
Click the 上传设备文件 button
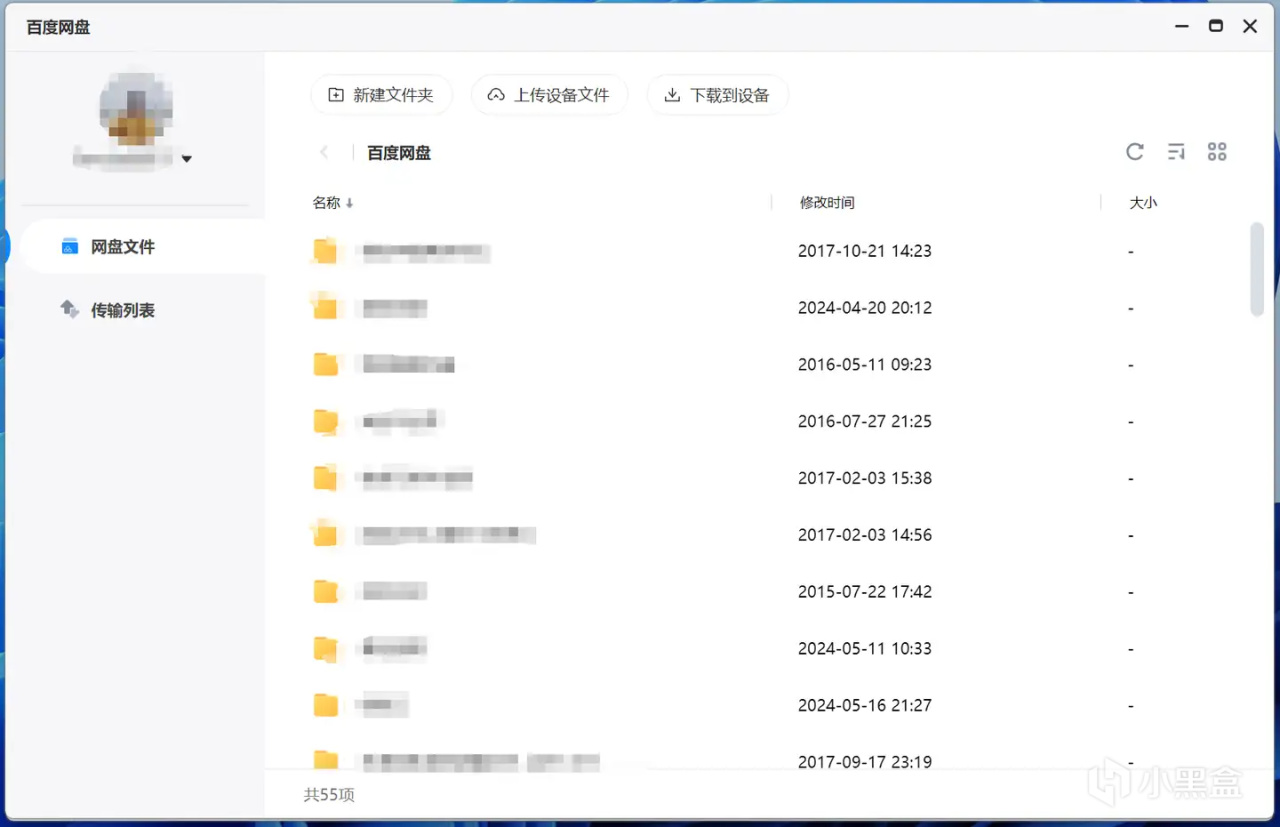click(549, 95)
